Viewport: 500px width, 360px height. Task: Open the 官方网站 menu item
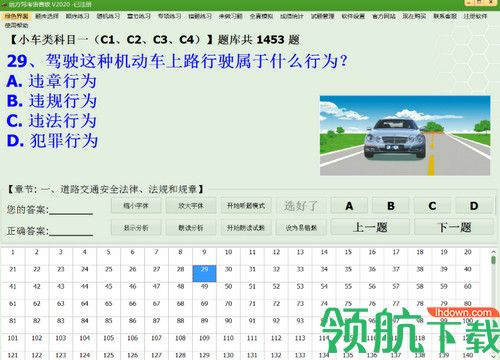coord(384,16)
